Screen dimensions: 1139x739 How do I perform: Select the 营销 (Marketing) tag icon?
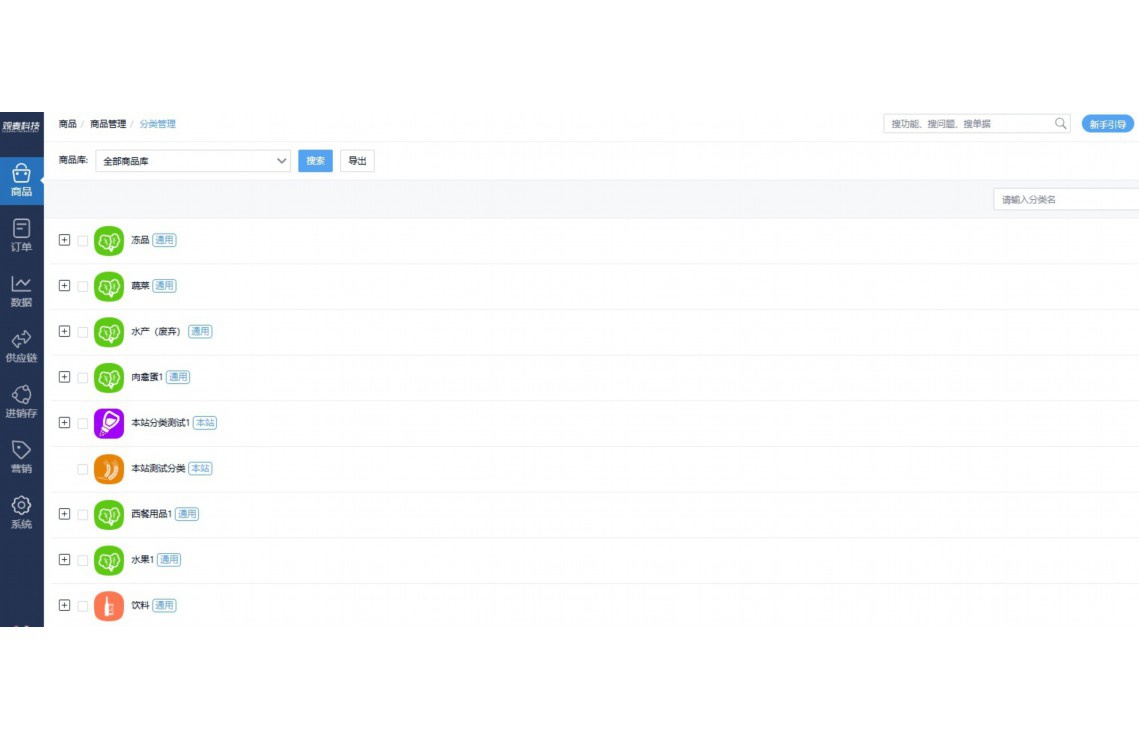tap(21, 451)
